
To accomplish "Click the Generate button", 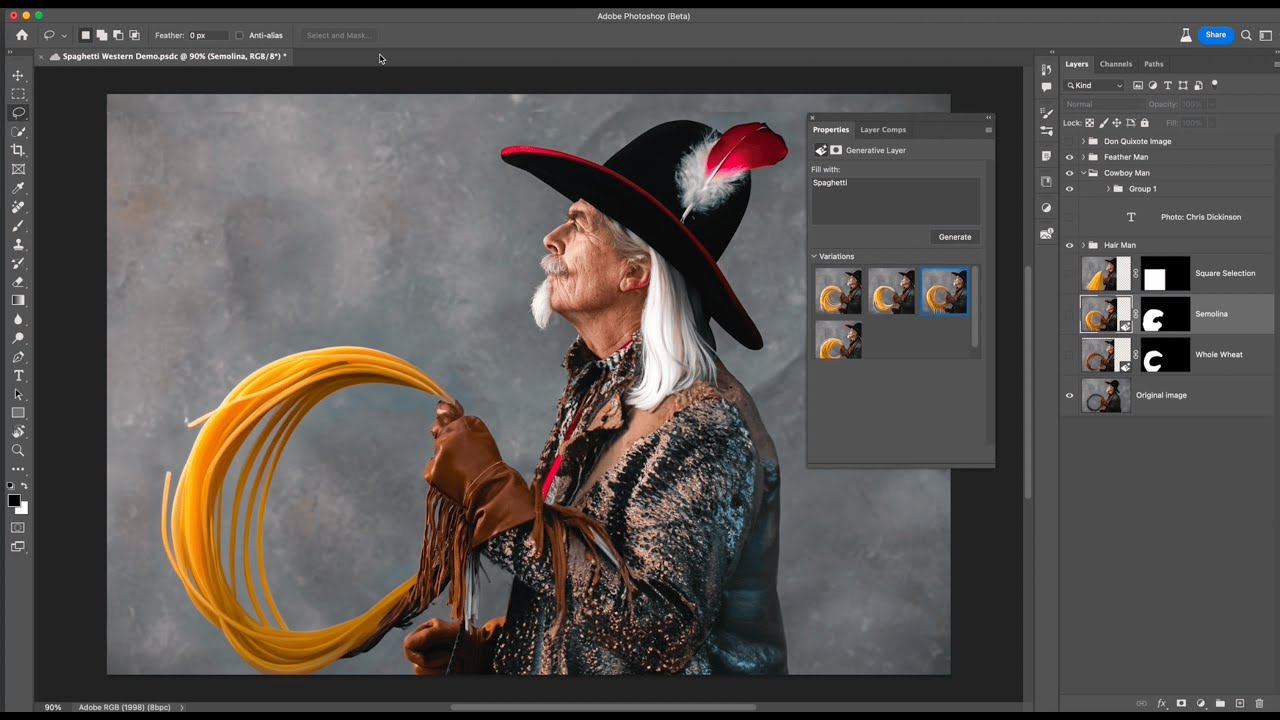I will click(x=954, y=237).
